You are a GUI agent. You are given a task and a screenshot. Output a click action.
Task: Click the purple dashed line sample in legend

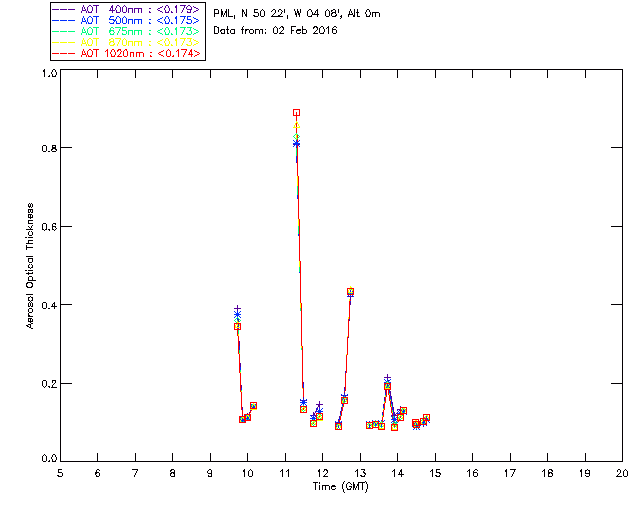(64, 9)
